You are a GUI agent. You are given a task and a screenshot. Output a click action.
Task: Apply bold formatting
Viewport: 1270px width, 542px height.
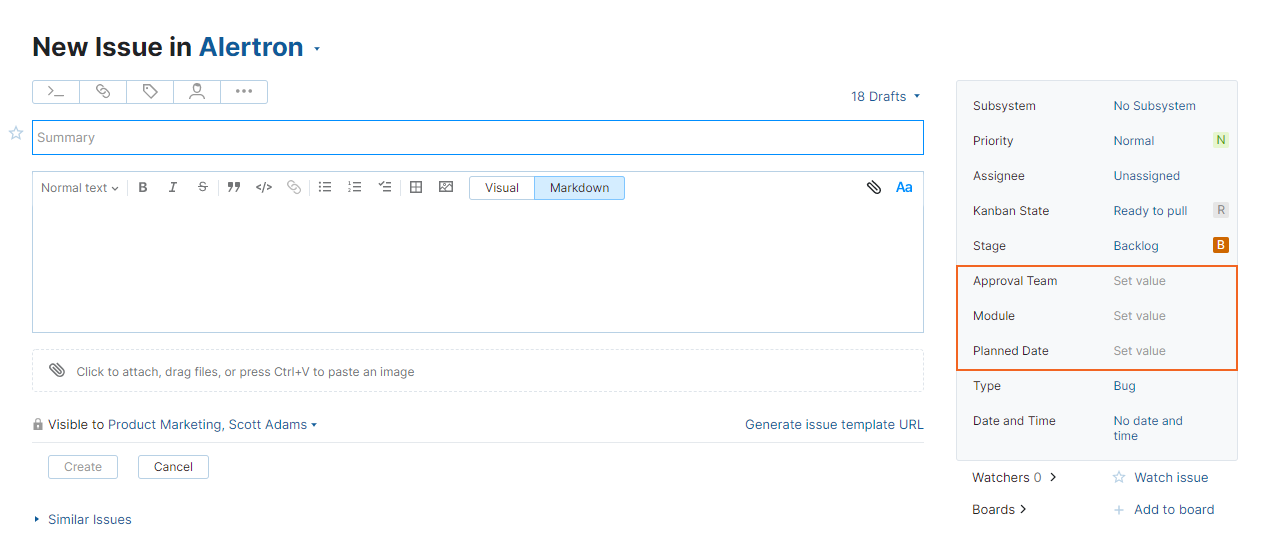[143, 187]
